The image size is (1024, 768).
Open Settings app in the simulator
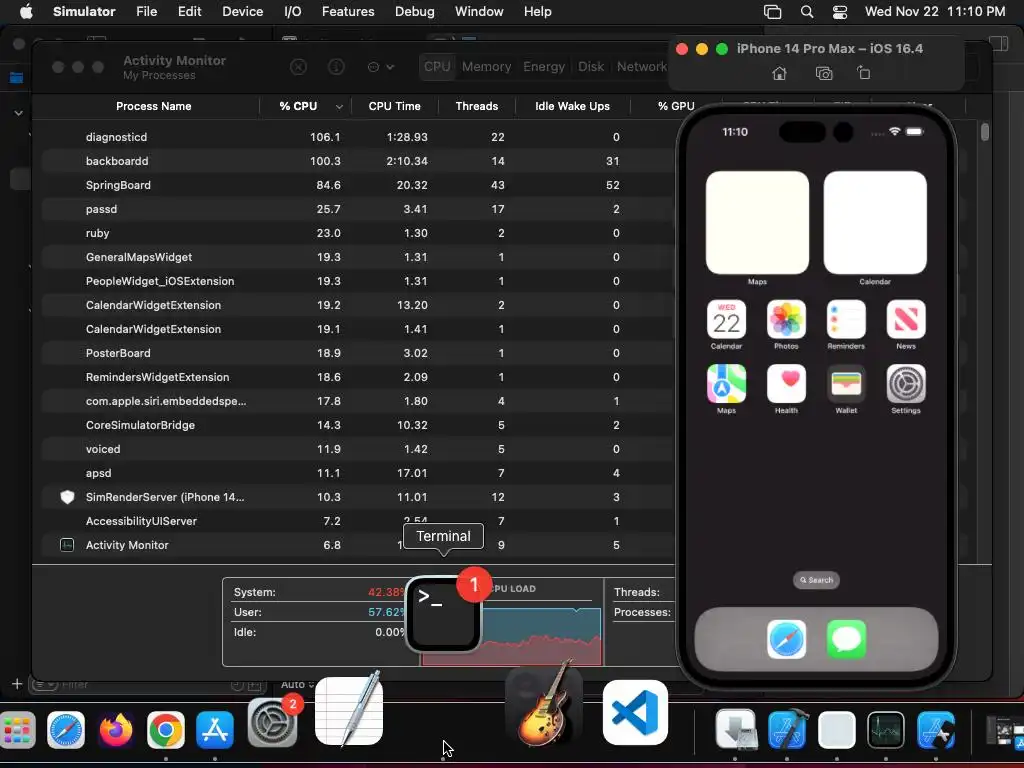(906, 384)
